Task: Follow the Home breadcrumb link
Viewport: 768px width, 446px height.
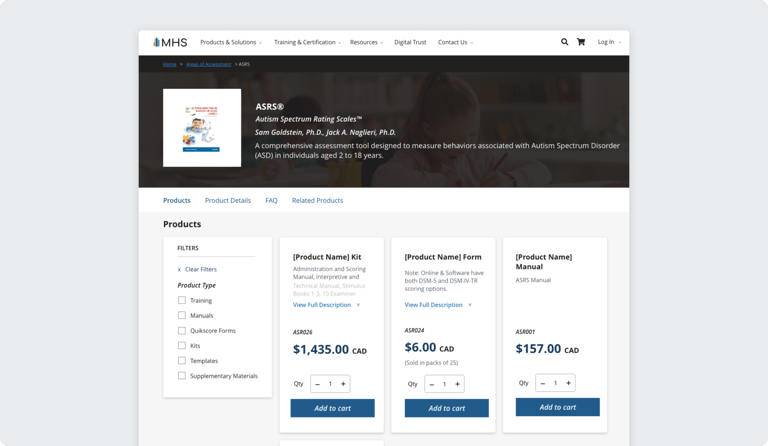Action: click(169, 64)
